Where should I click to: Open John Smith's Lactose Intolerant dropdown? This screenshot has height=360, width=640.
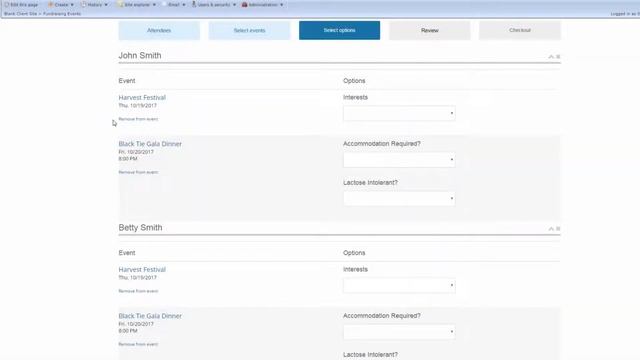(399, 198)
